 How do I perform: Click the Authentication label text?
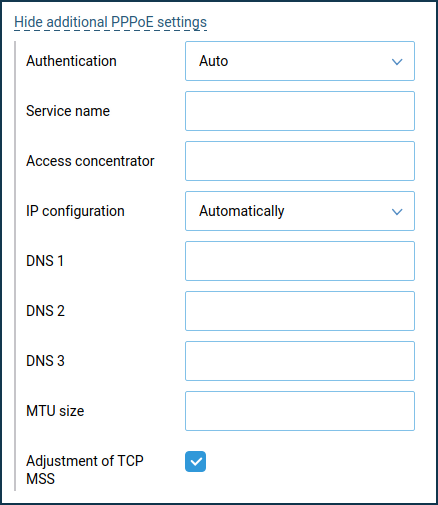(x=71, y=61)
